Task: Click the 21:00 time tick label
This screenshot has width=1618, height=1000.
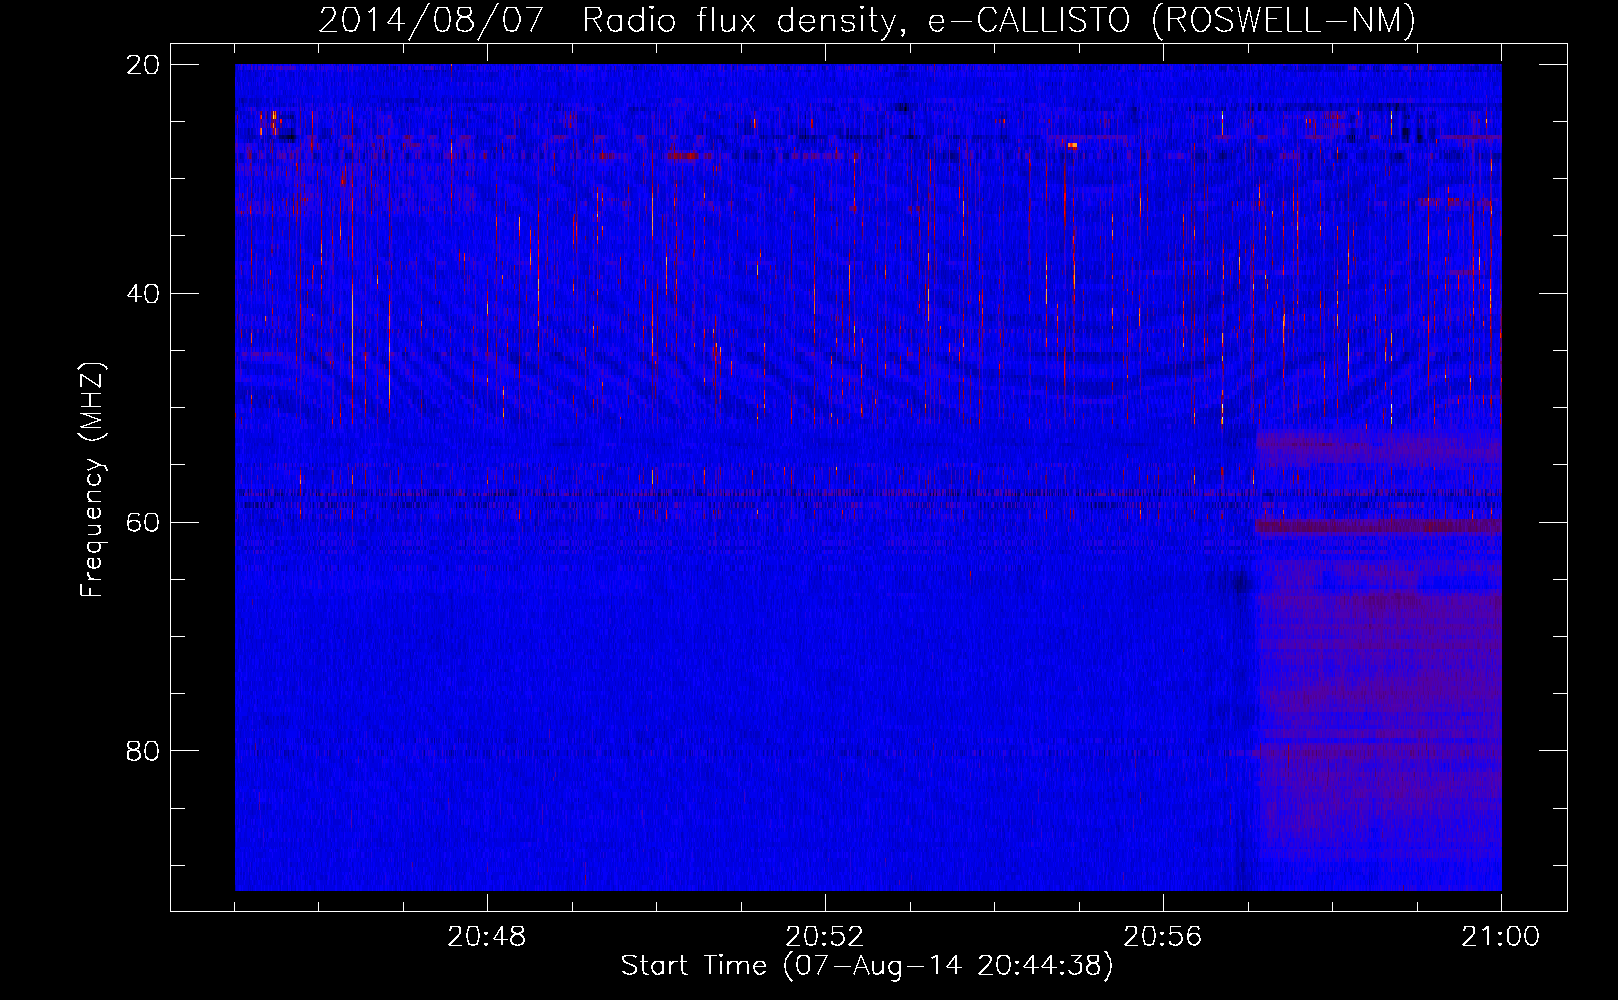Action: [x=1500, y=937]
